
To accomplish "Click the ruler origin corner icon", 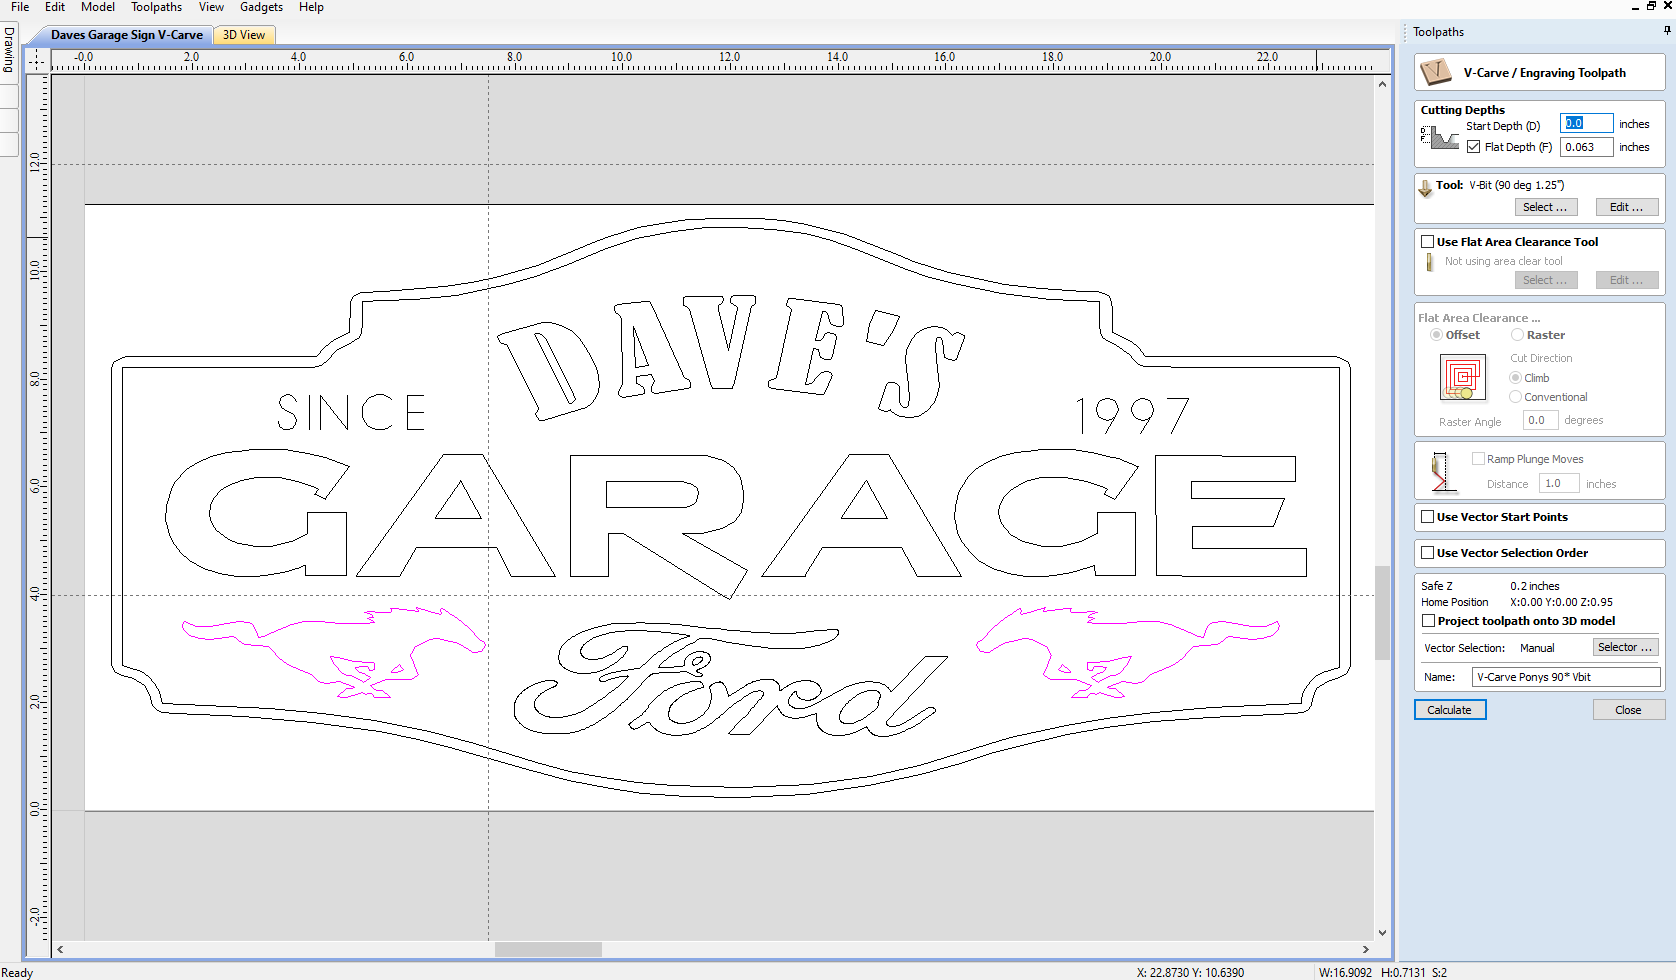I will point(37,61).
